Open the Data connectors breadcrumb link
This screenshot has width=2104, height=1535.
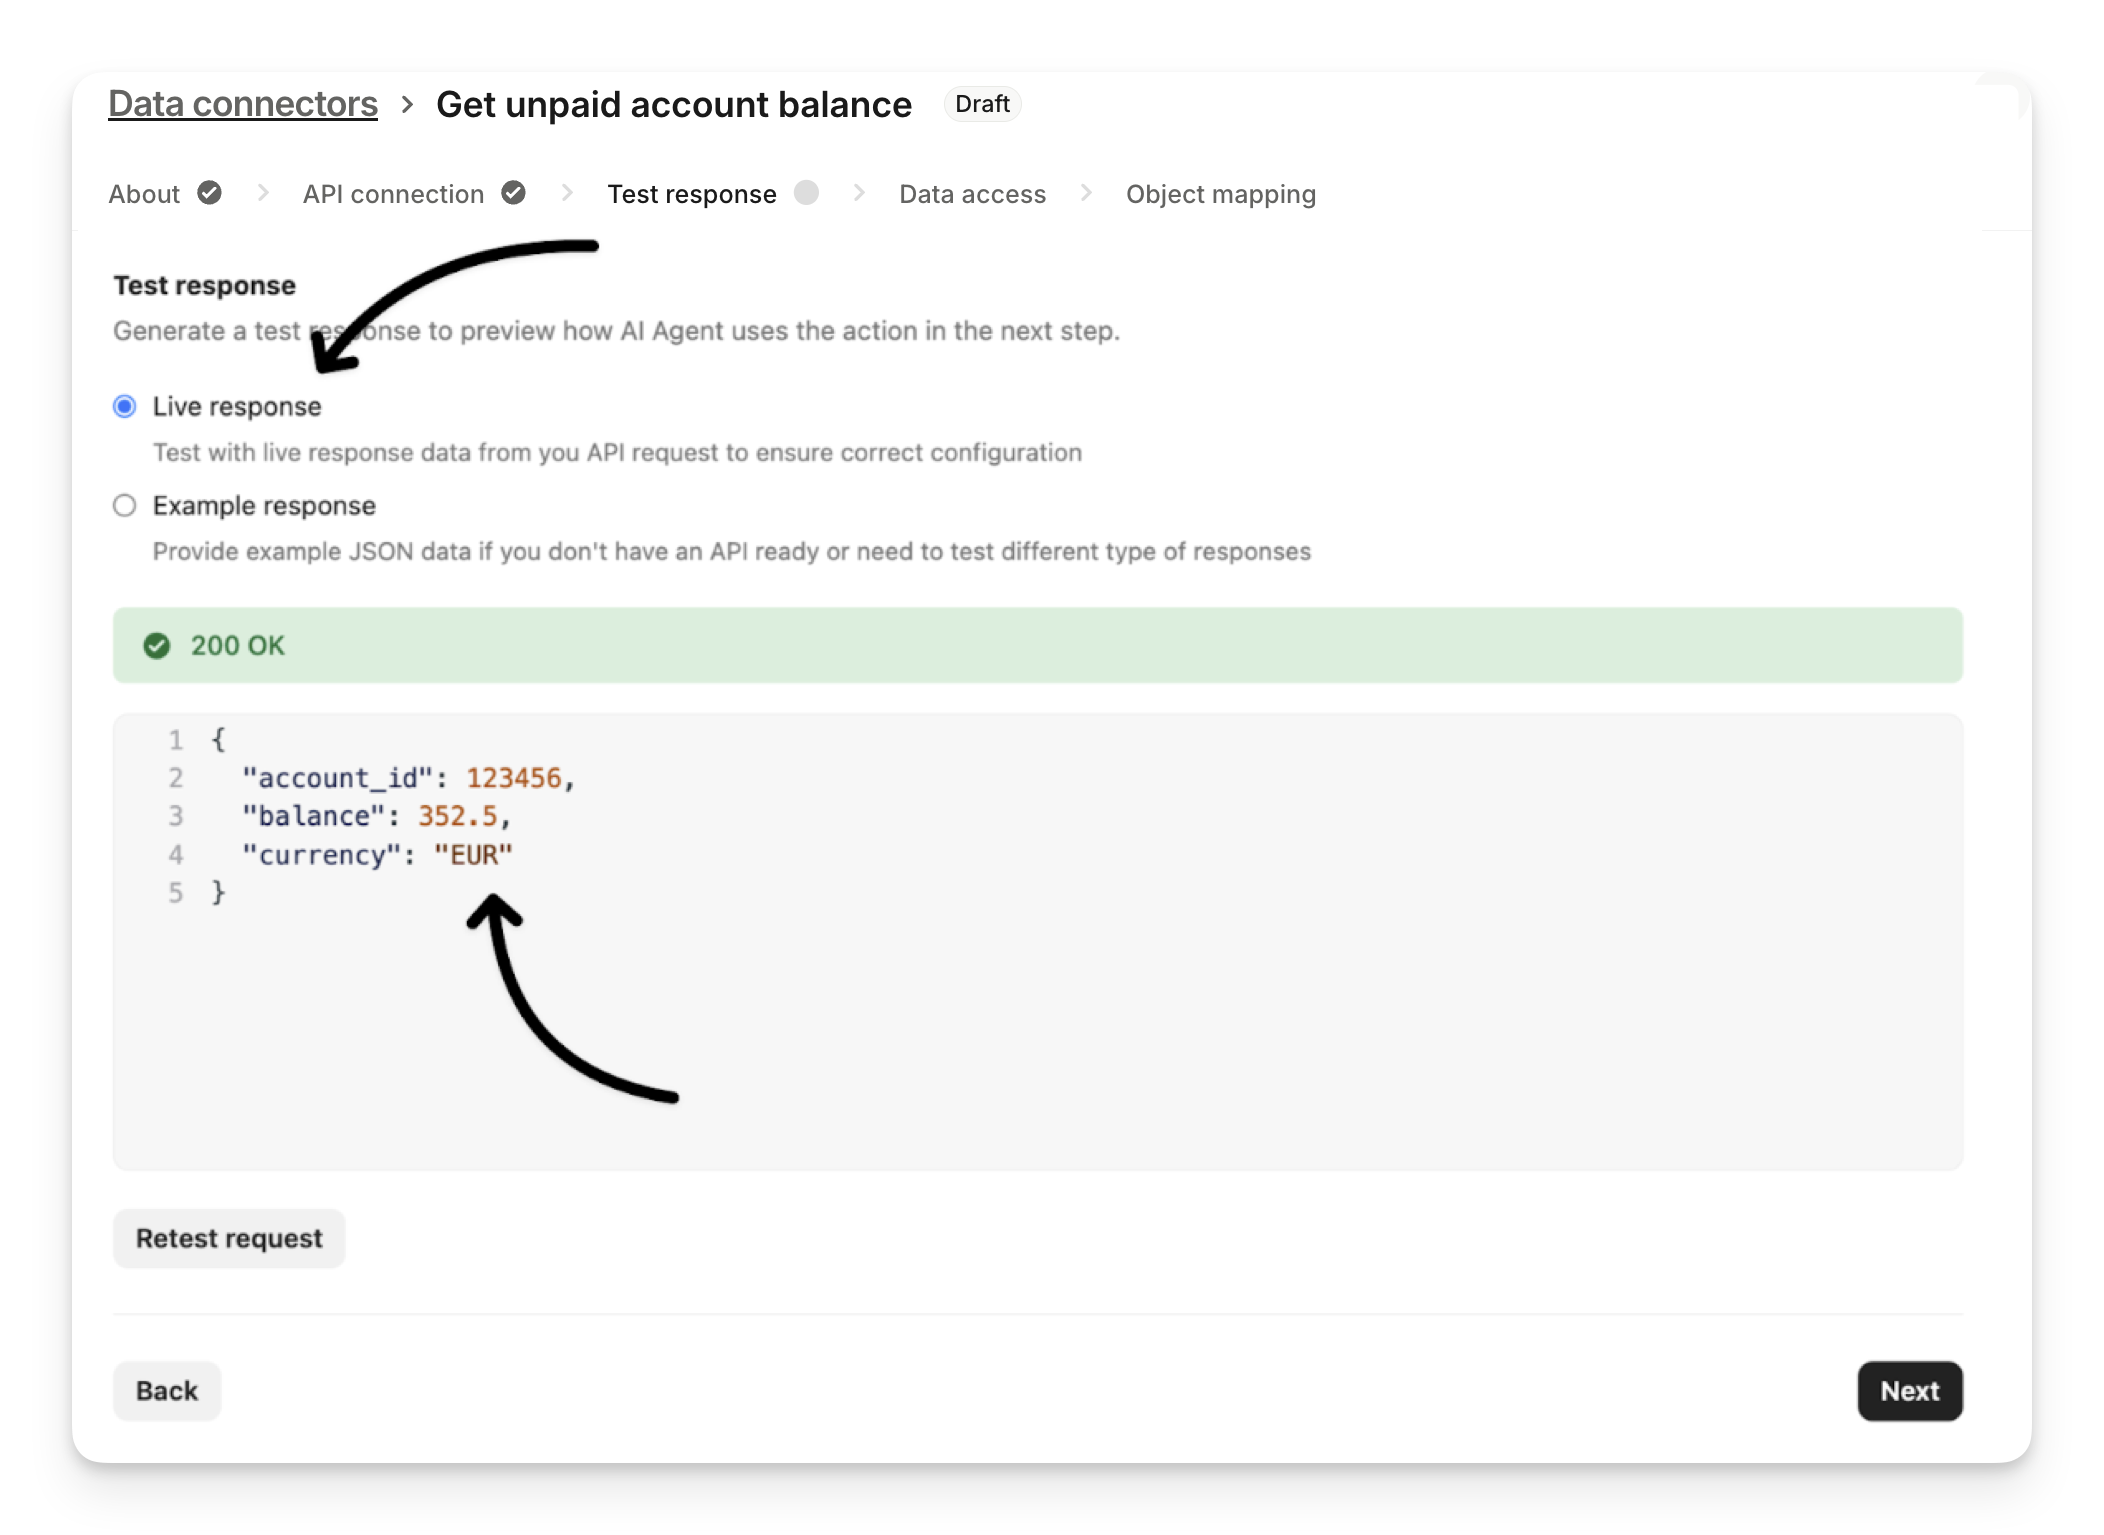(243, 104)
